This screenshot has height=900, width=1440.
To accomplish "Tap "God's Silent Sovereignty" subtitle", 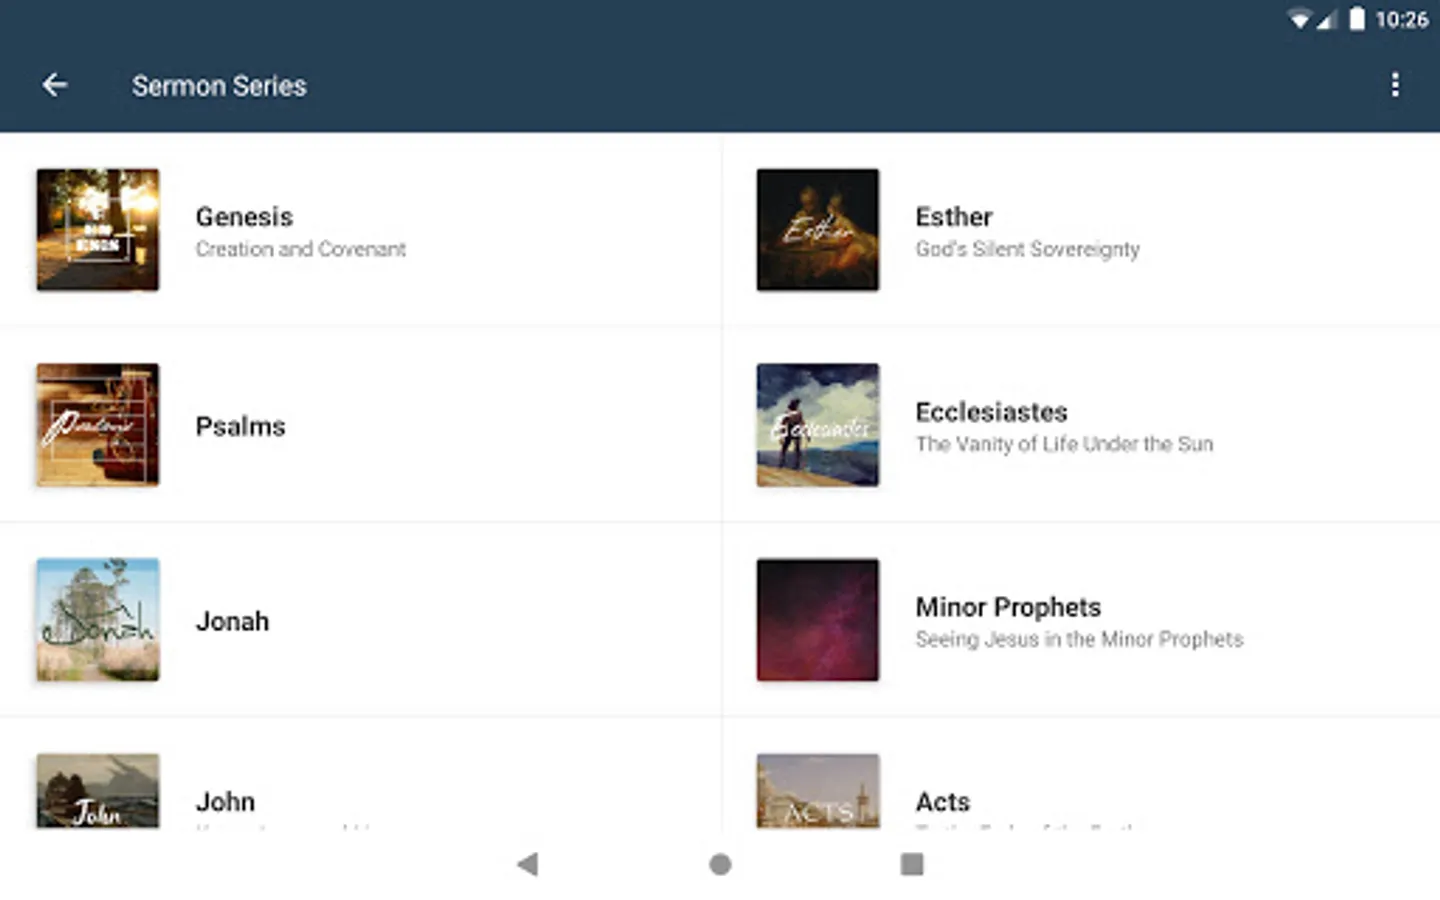I will click(x=1027, y=249).
